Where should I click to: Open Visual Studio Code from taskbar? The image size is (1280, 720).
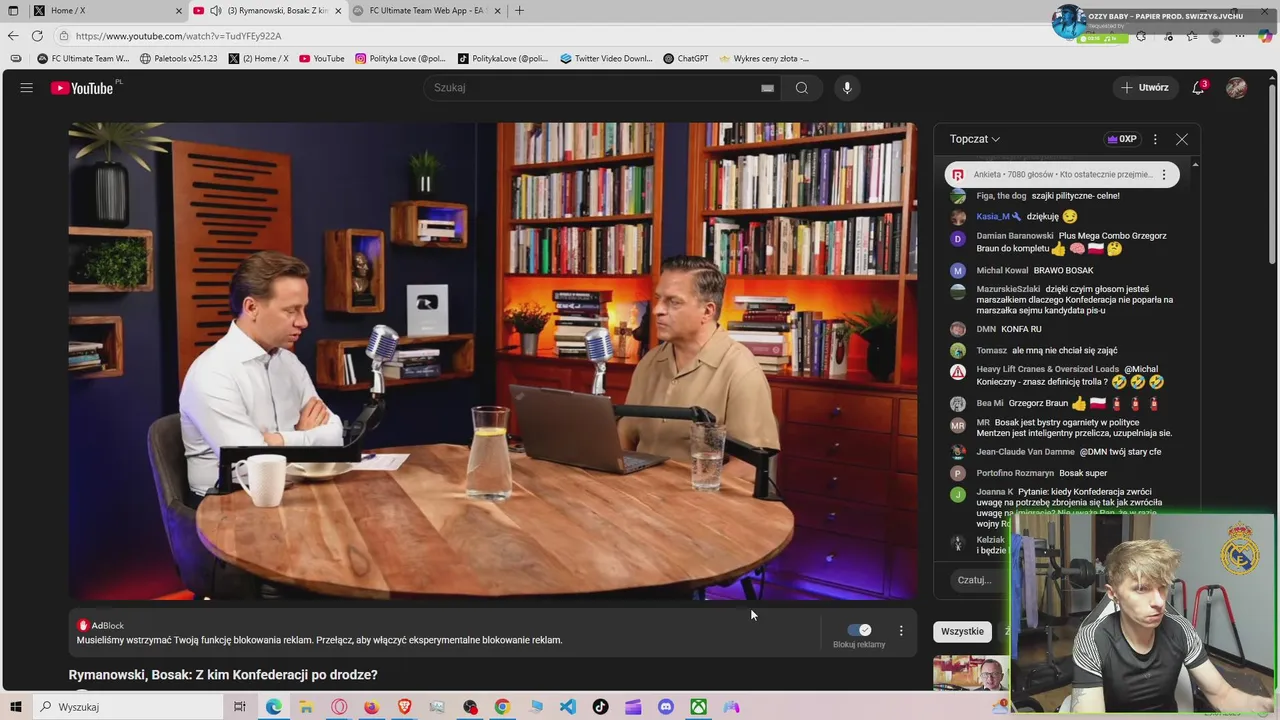tap(568, 707)
